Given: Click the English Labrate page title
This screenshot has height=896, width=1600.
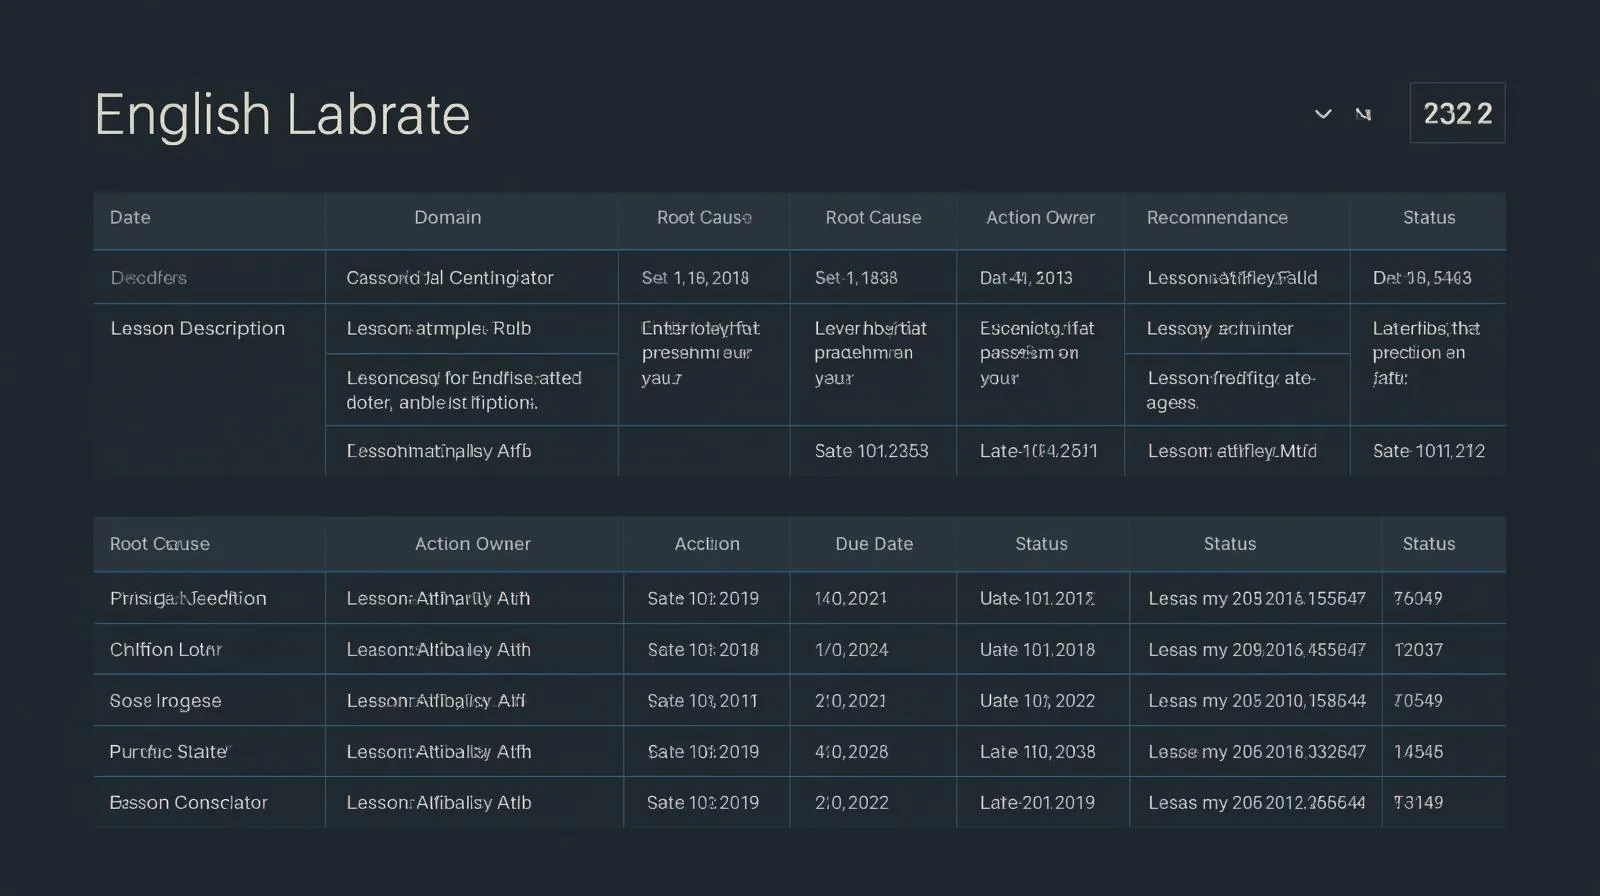Looking at the screenshot, I should pos(282,115).
